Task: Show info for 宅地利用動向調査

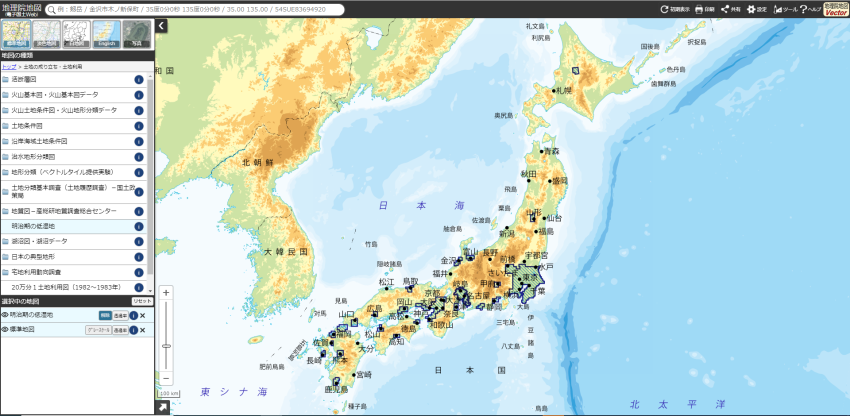Action: pyautogui.click(x=139, y=272)
